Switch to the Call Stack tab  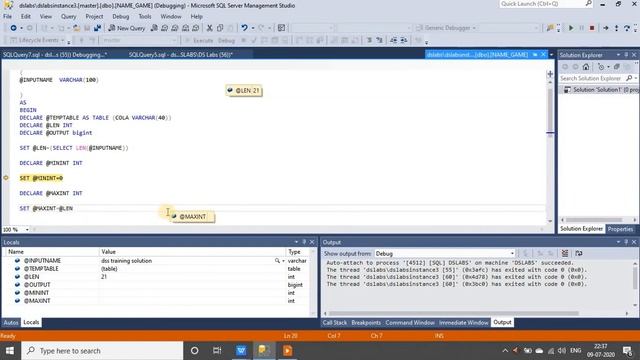[335, 322]
